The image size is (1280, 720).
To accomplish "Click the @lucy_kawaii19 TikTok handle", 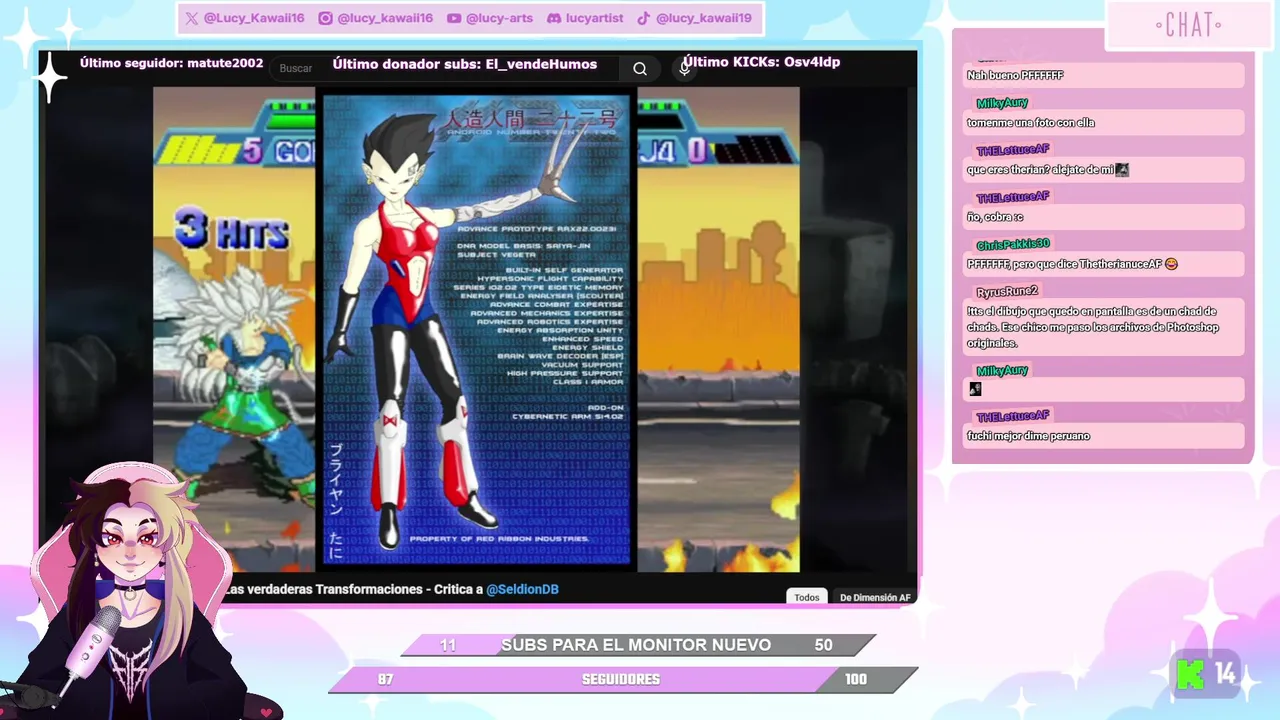I will (703, 18).
